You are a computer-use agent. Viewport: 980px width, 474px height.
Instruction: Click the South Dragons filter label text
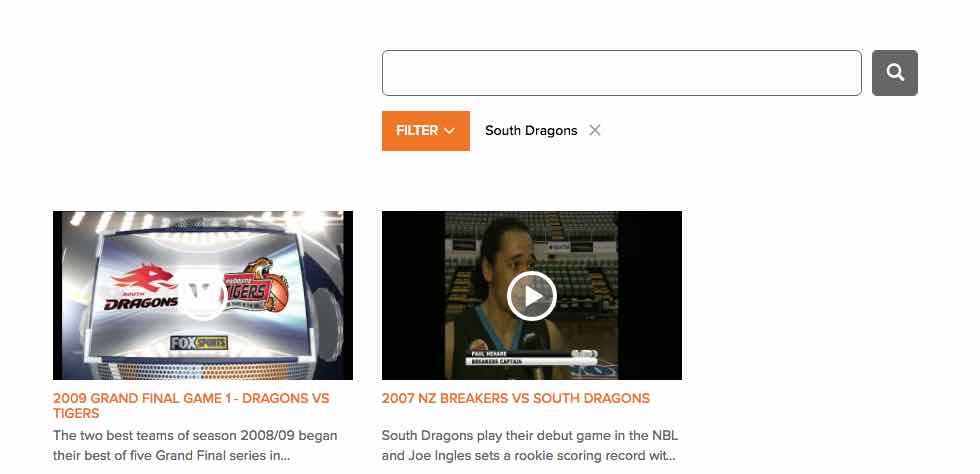(531, 130)
